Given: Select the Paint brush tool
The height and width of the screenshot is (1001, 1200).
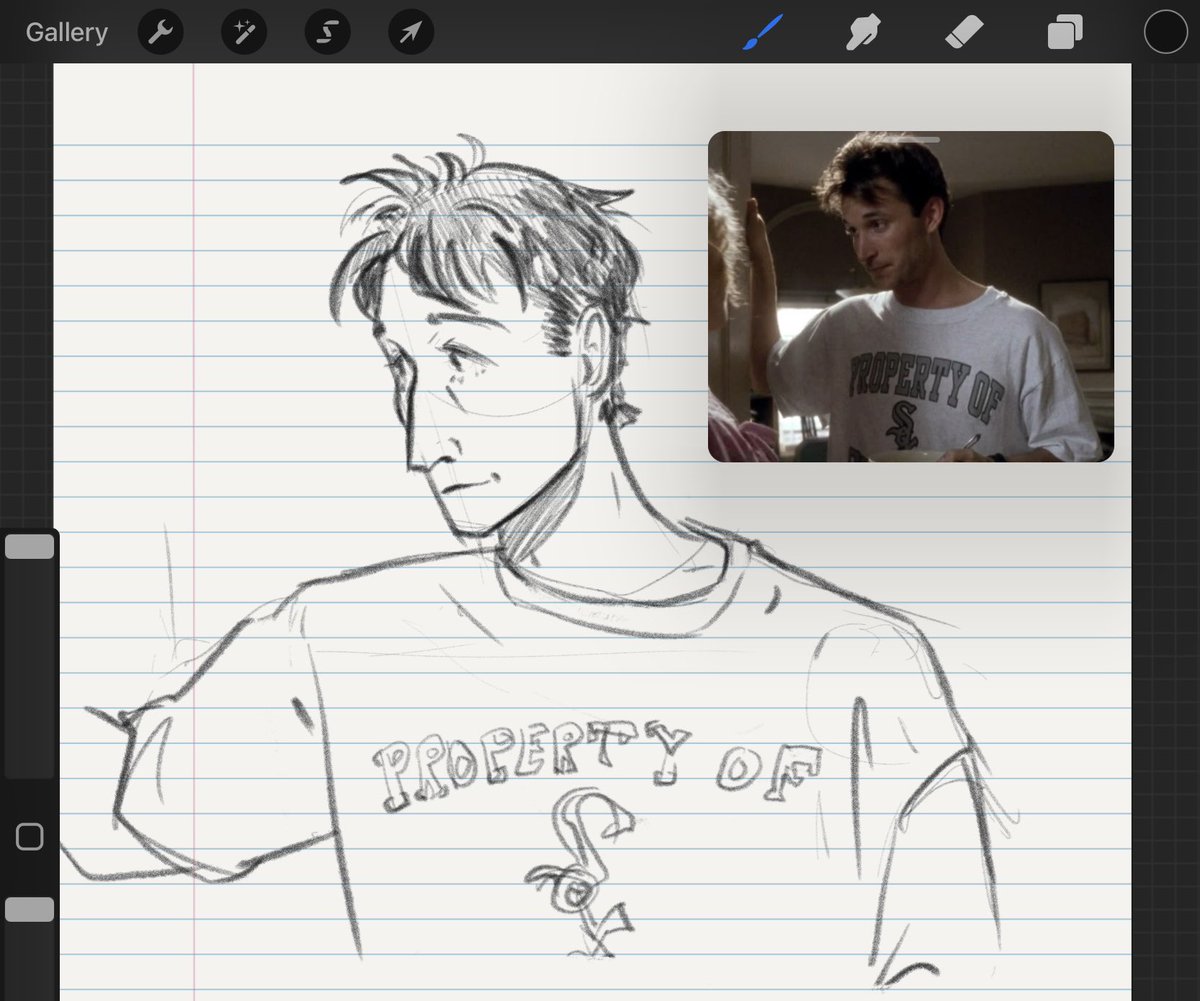Looking at the screenshot, I should tap(762, 33).
